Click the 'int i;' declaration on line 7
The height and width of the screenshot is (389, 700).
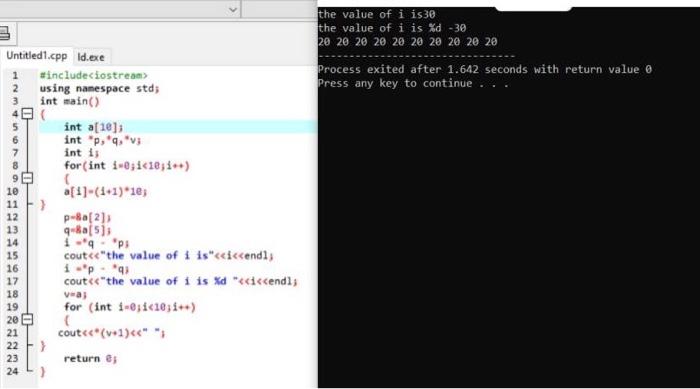pos(81,153)
